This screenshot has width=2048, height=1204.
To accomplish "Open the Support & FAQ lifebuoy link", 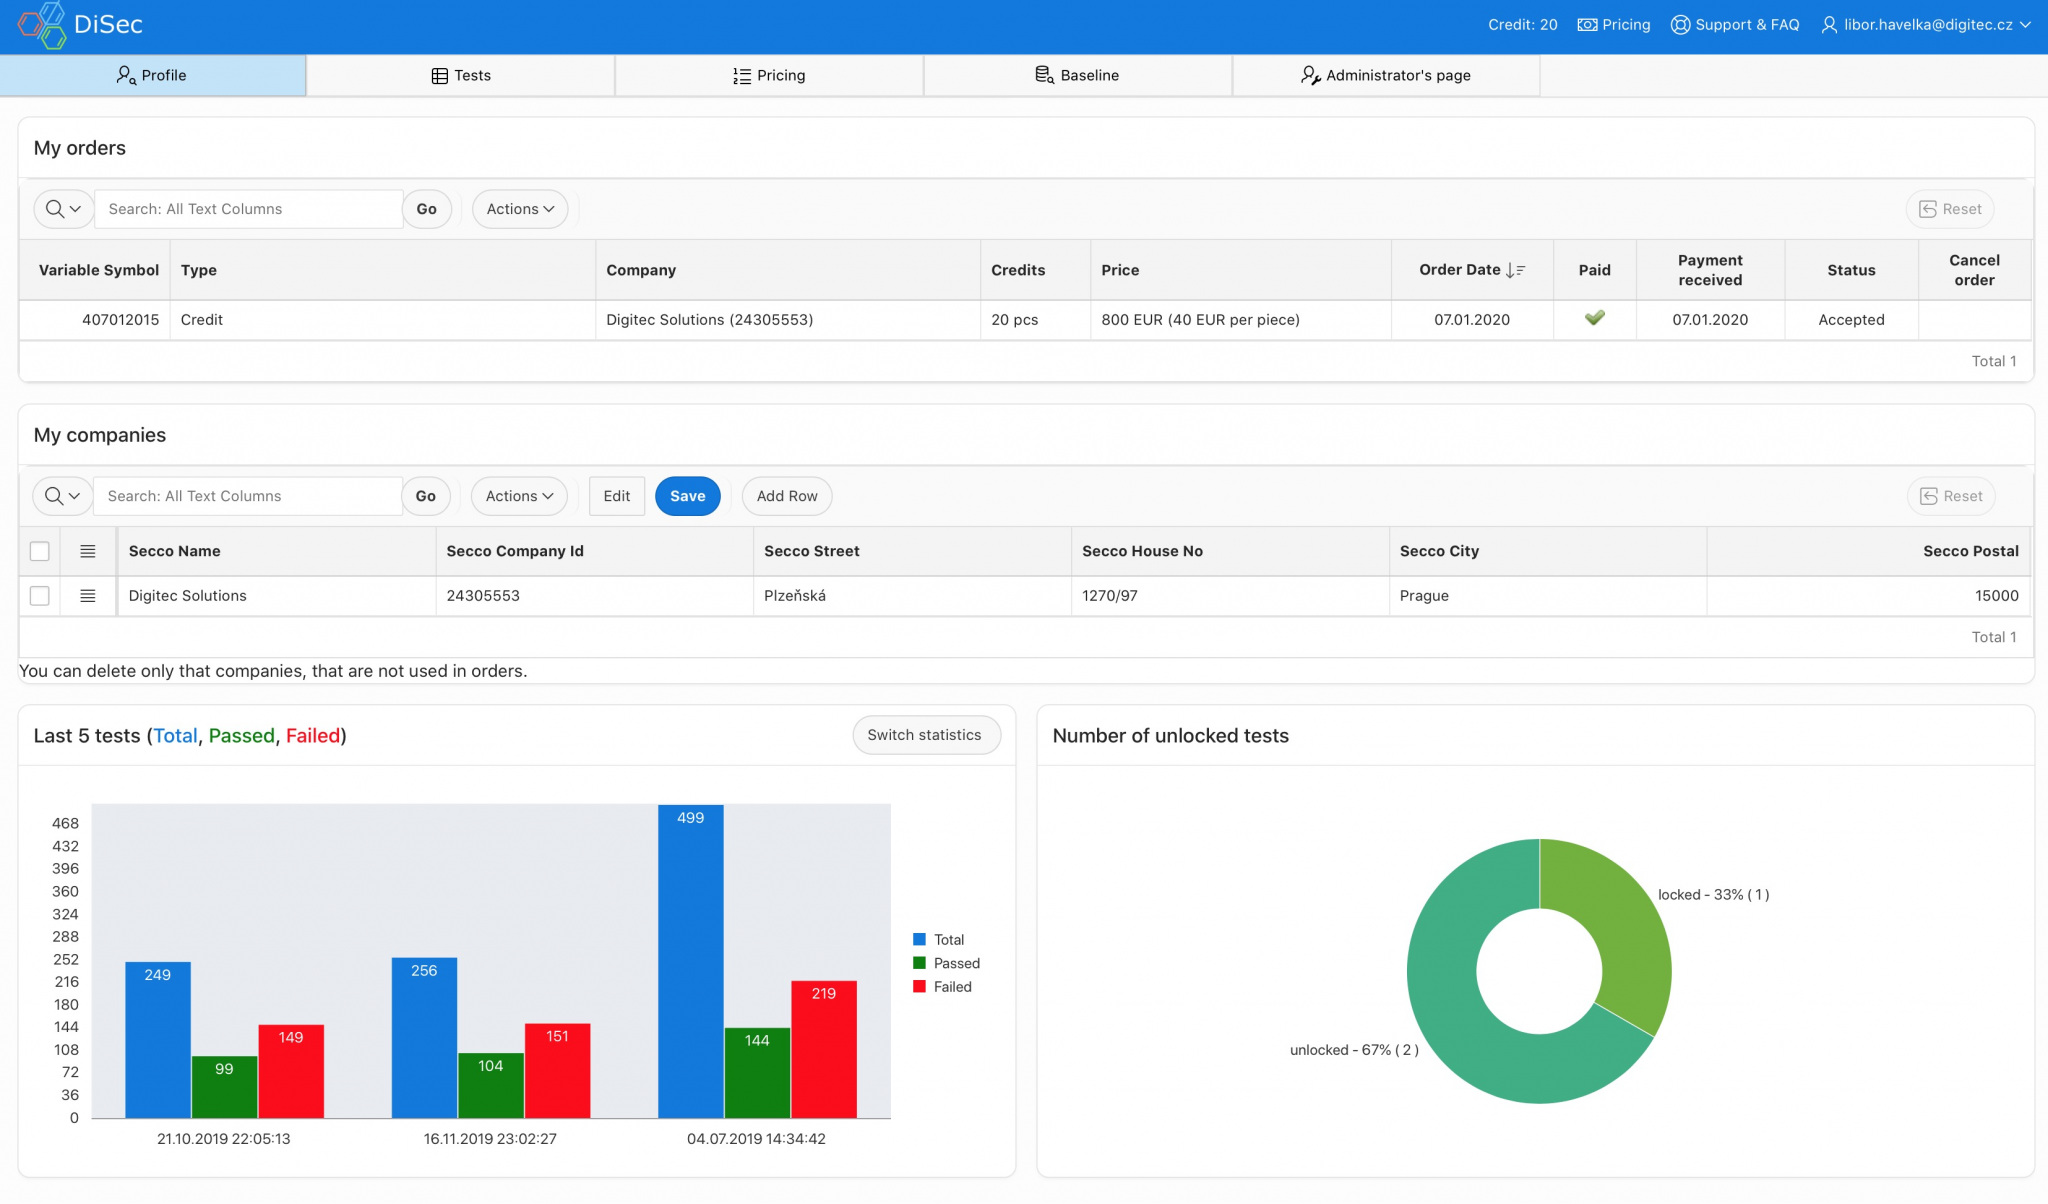I will (x=1735, y=25).
